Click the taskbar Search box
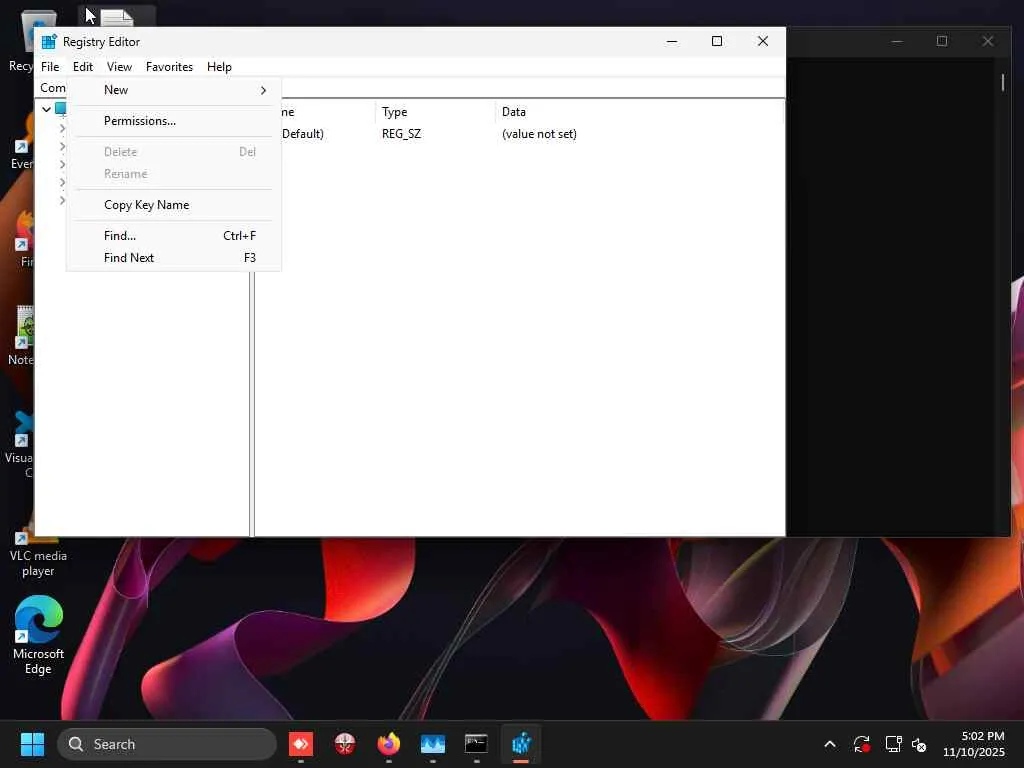This screenshot has width=1024, height=768. (167, 744)
